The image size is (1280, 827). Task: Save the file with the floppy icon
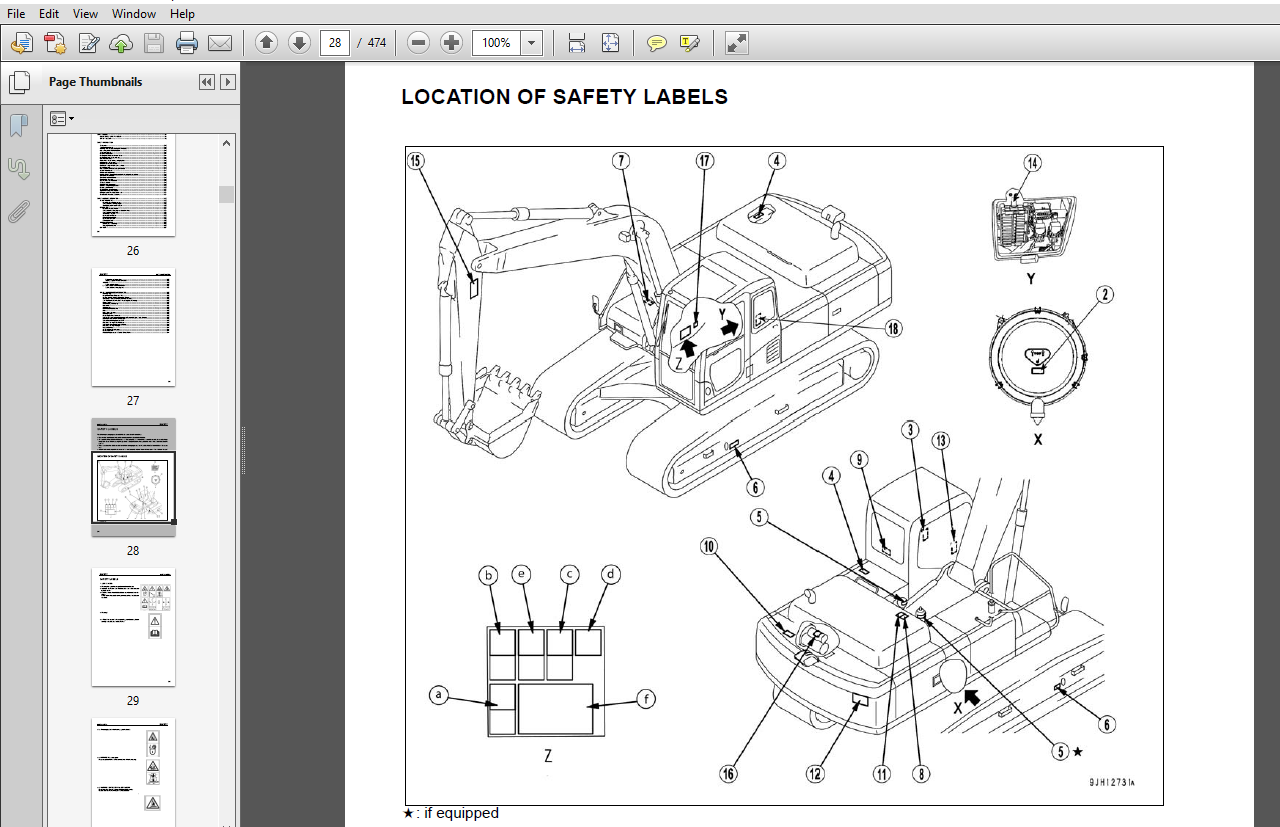coord(153,43)
